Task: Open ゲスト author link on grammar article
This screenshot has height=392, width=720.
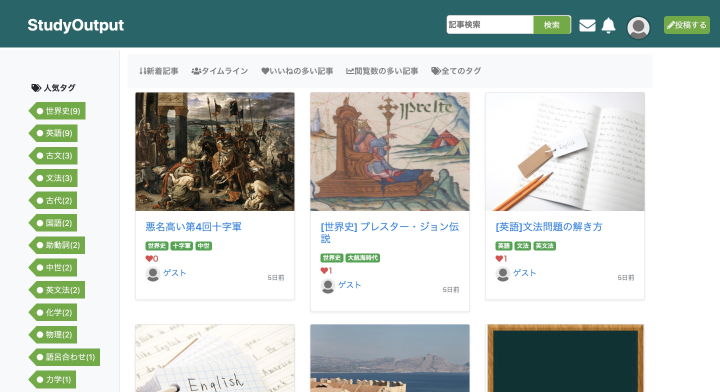Action: 524,273
